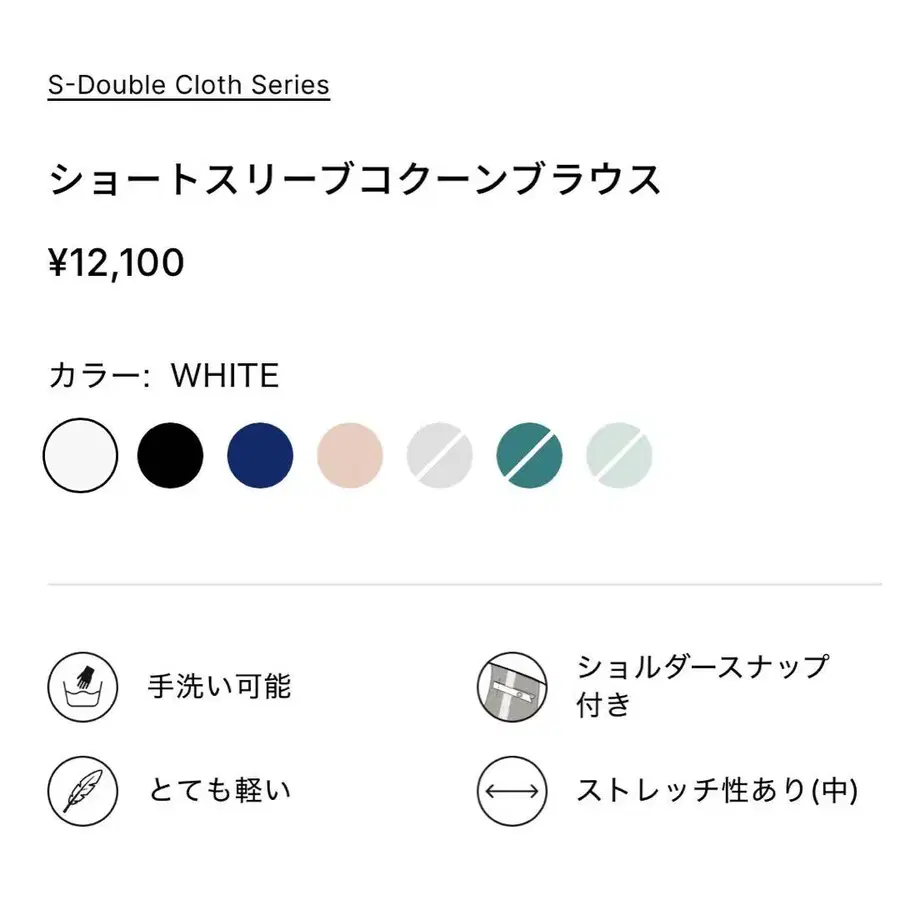Viewport: 900px width, 900px height.
Task: Click the shoulder snap feature icon
Action: (x=511, y=686)
